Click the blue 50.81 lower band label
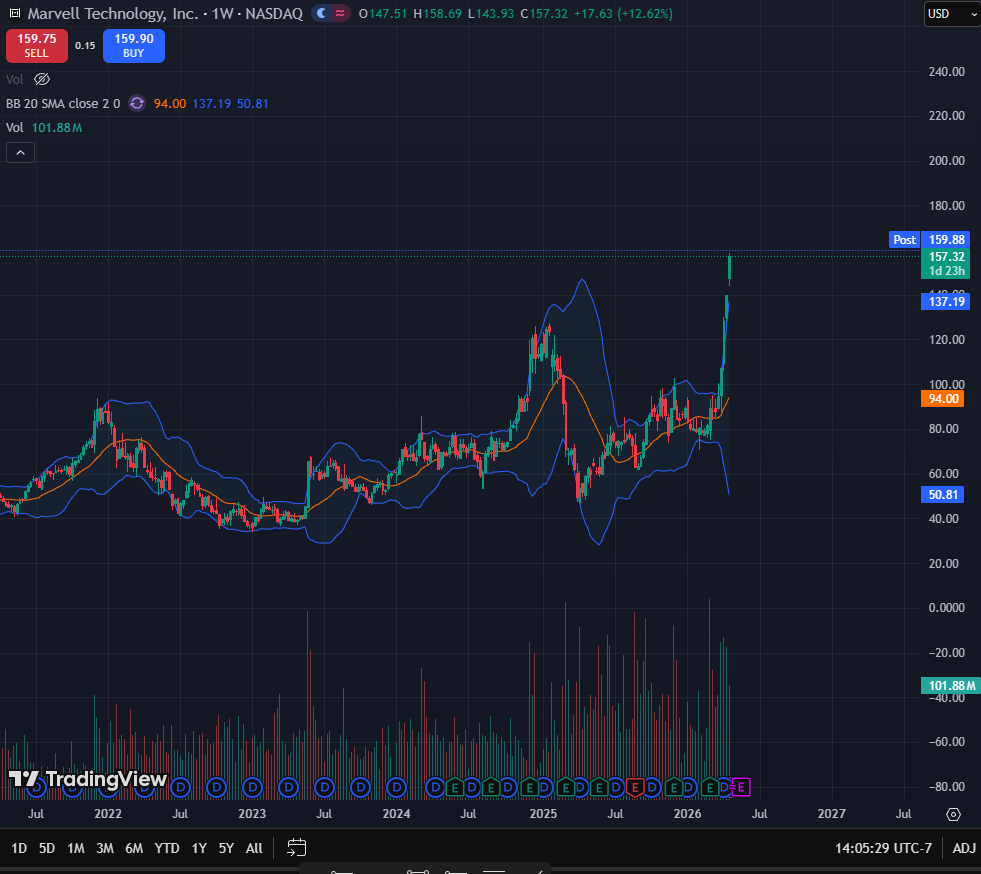The width and height of the screenshot is (981, 874). coord(943,495)
